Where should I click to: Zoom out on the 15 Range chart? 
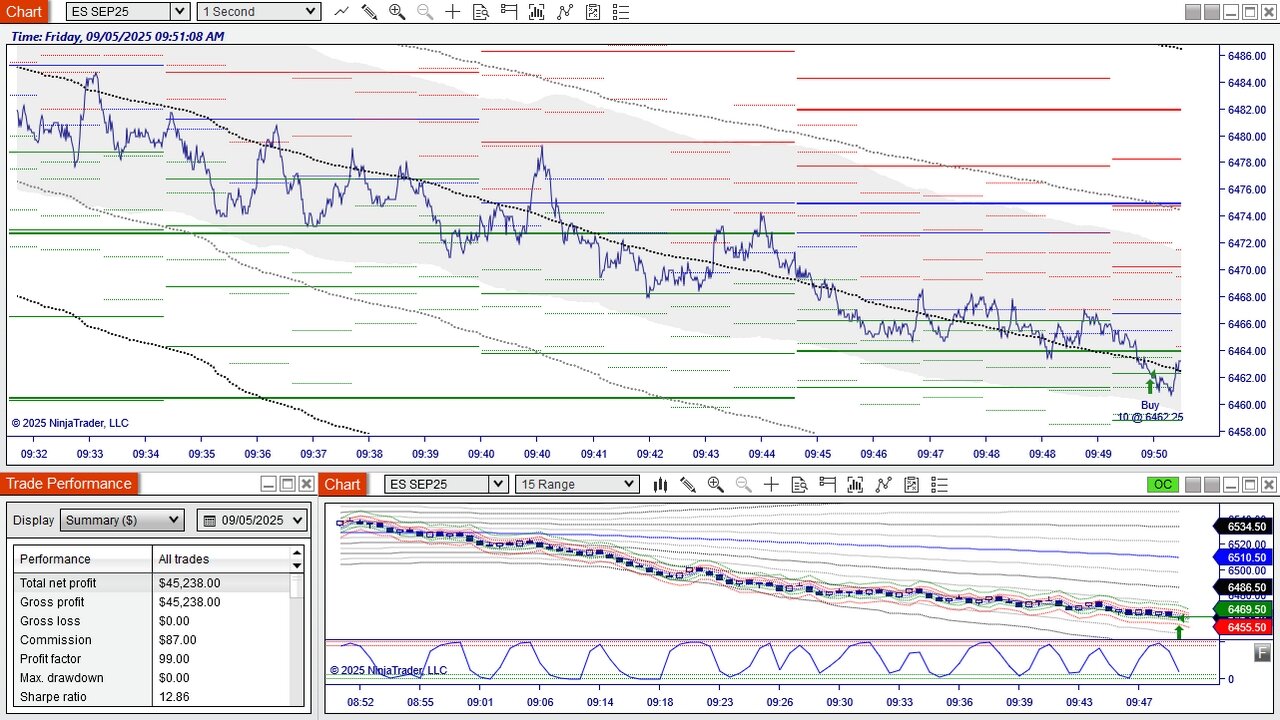[744, 485]
